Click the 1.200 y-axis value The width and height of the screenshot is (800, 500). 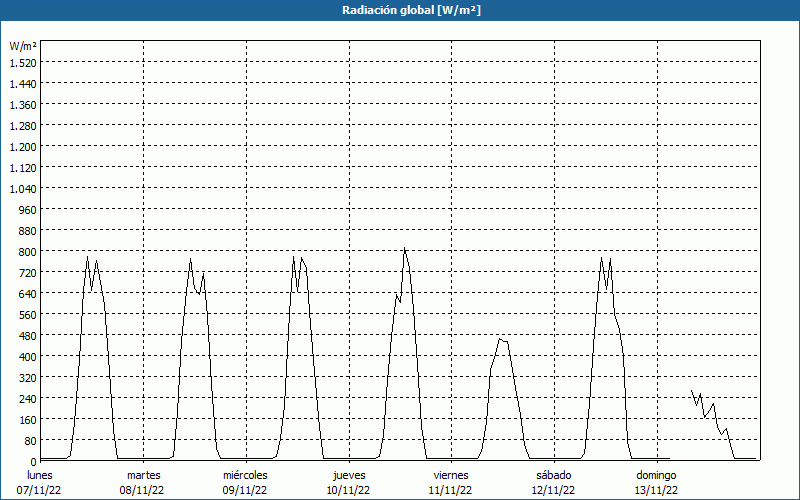click(23, 147)
